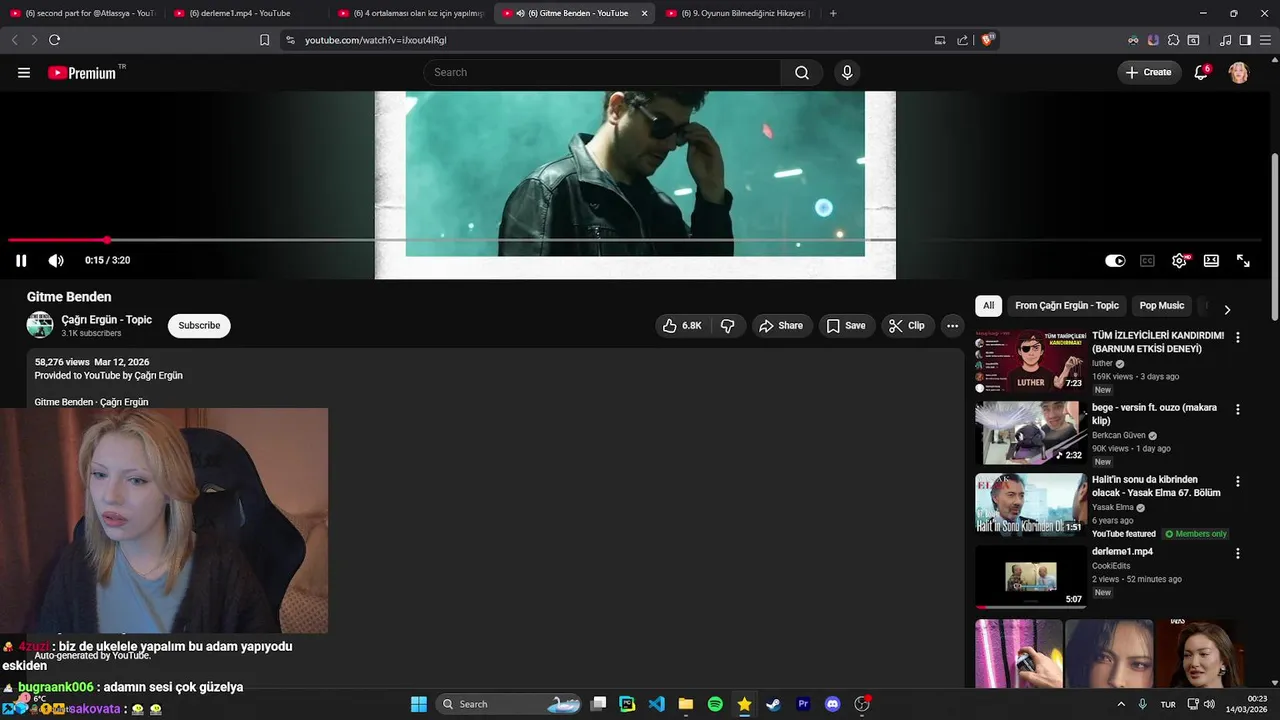Click the Create button
This screenshot has height=720, width=1280.
(1149, 72)
